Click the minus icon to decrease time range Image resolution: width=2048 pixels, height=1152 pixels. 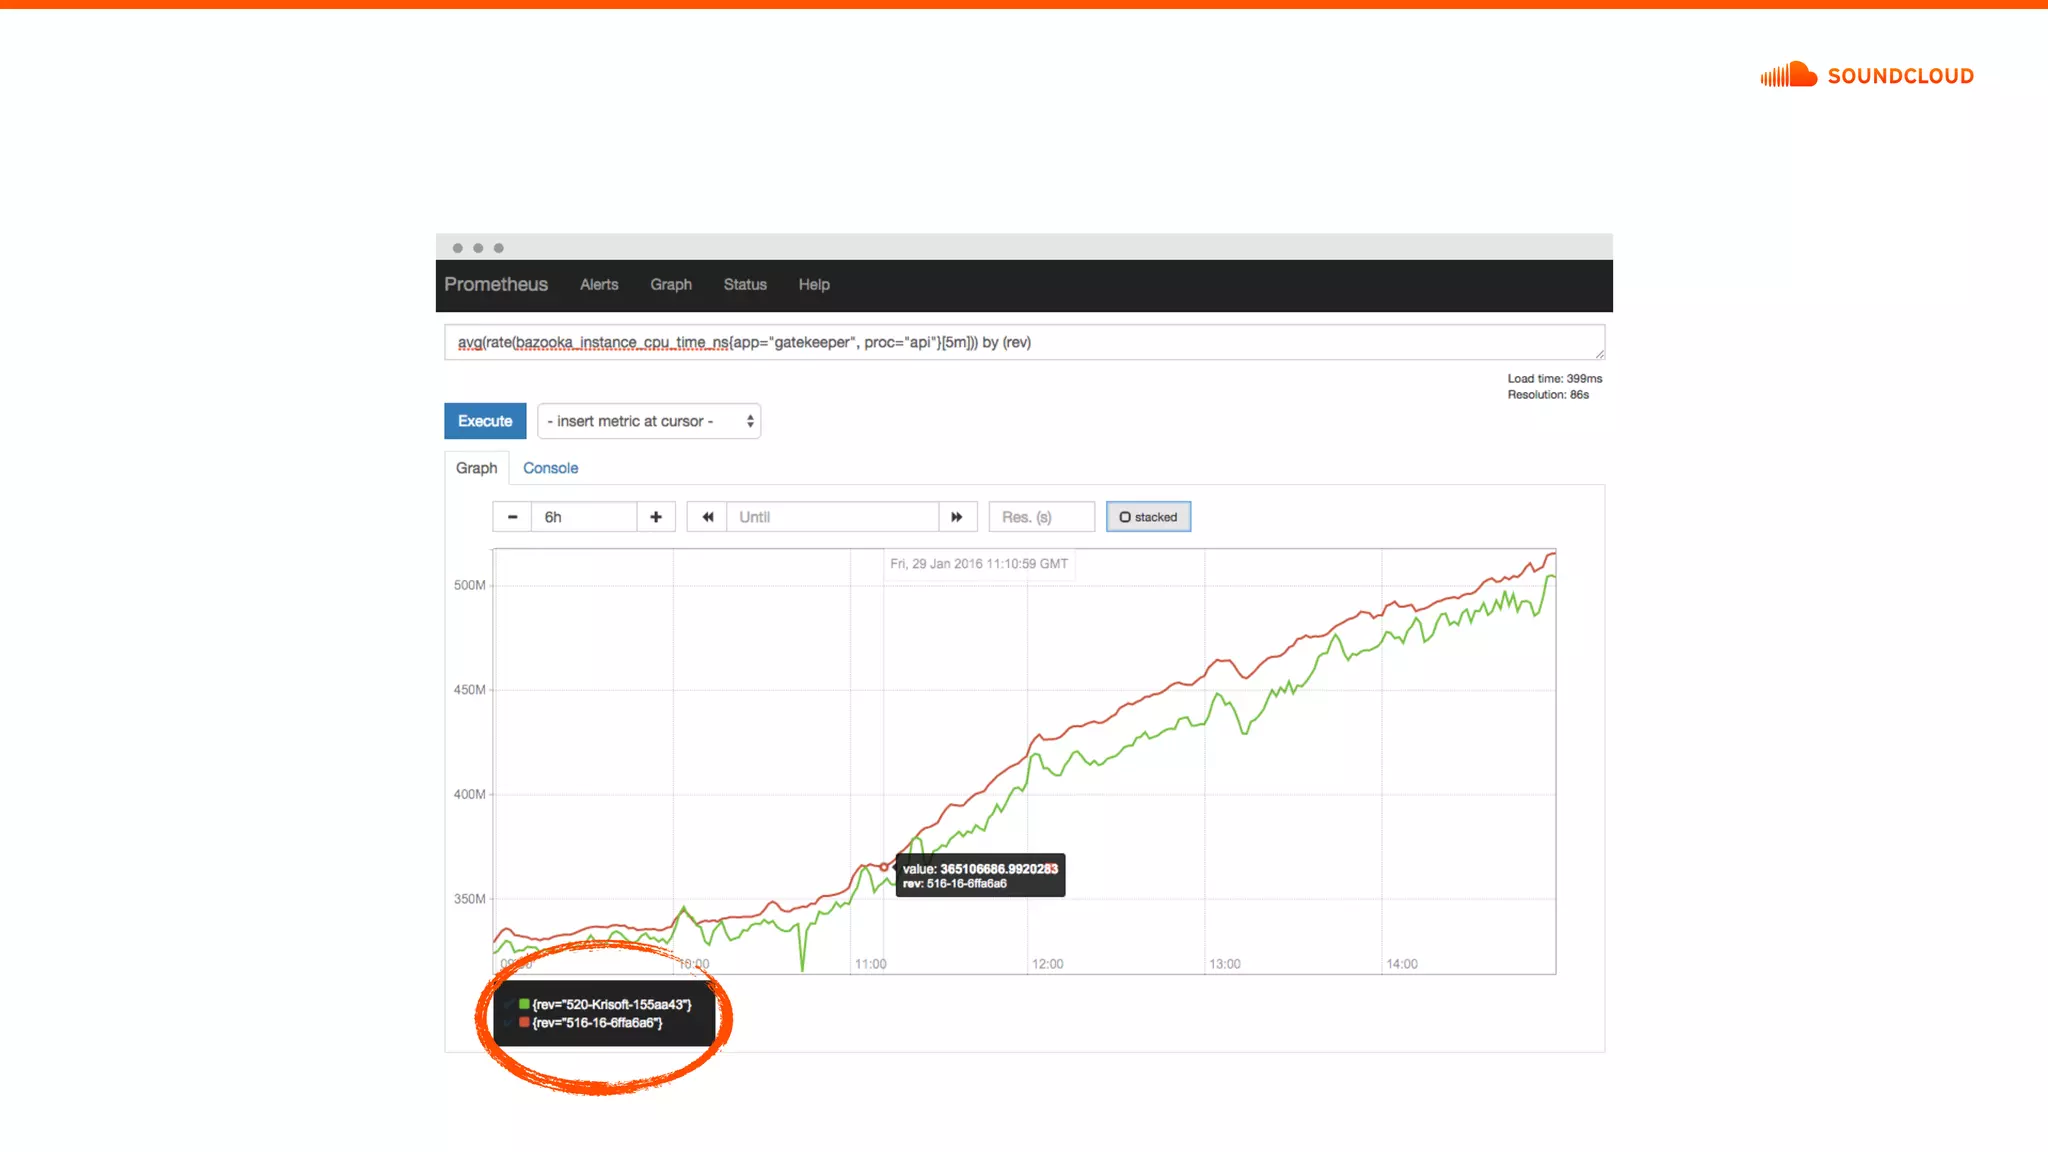point(512,517)
